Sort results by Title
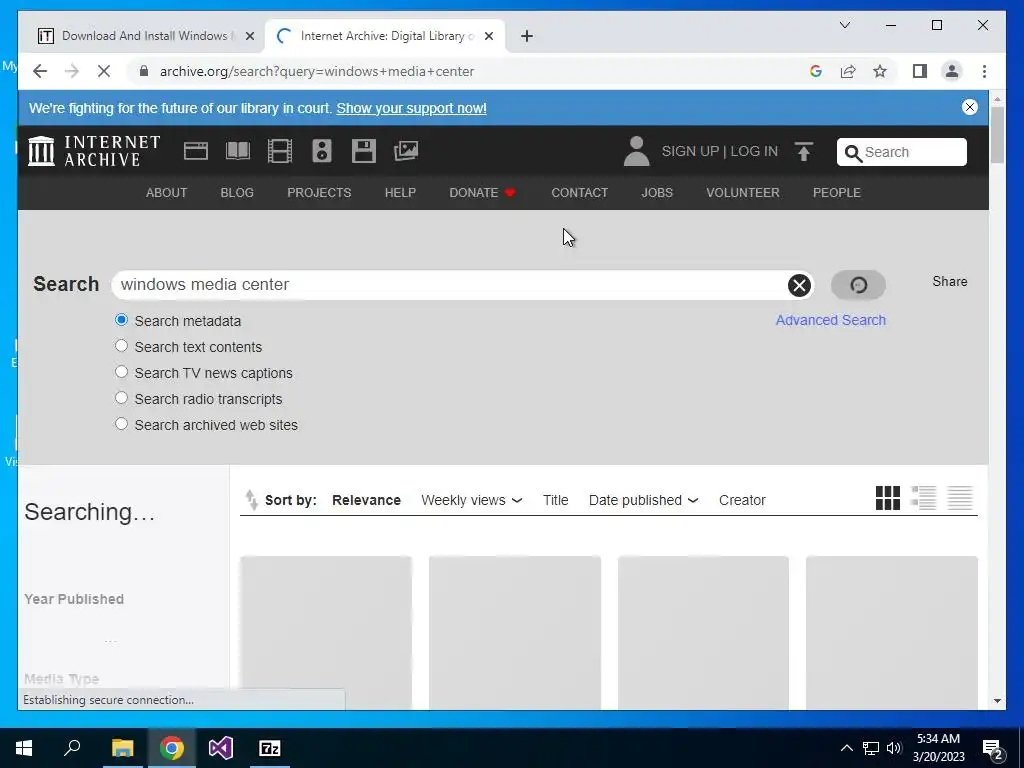1024x768 pixels. point(556,500)
